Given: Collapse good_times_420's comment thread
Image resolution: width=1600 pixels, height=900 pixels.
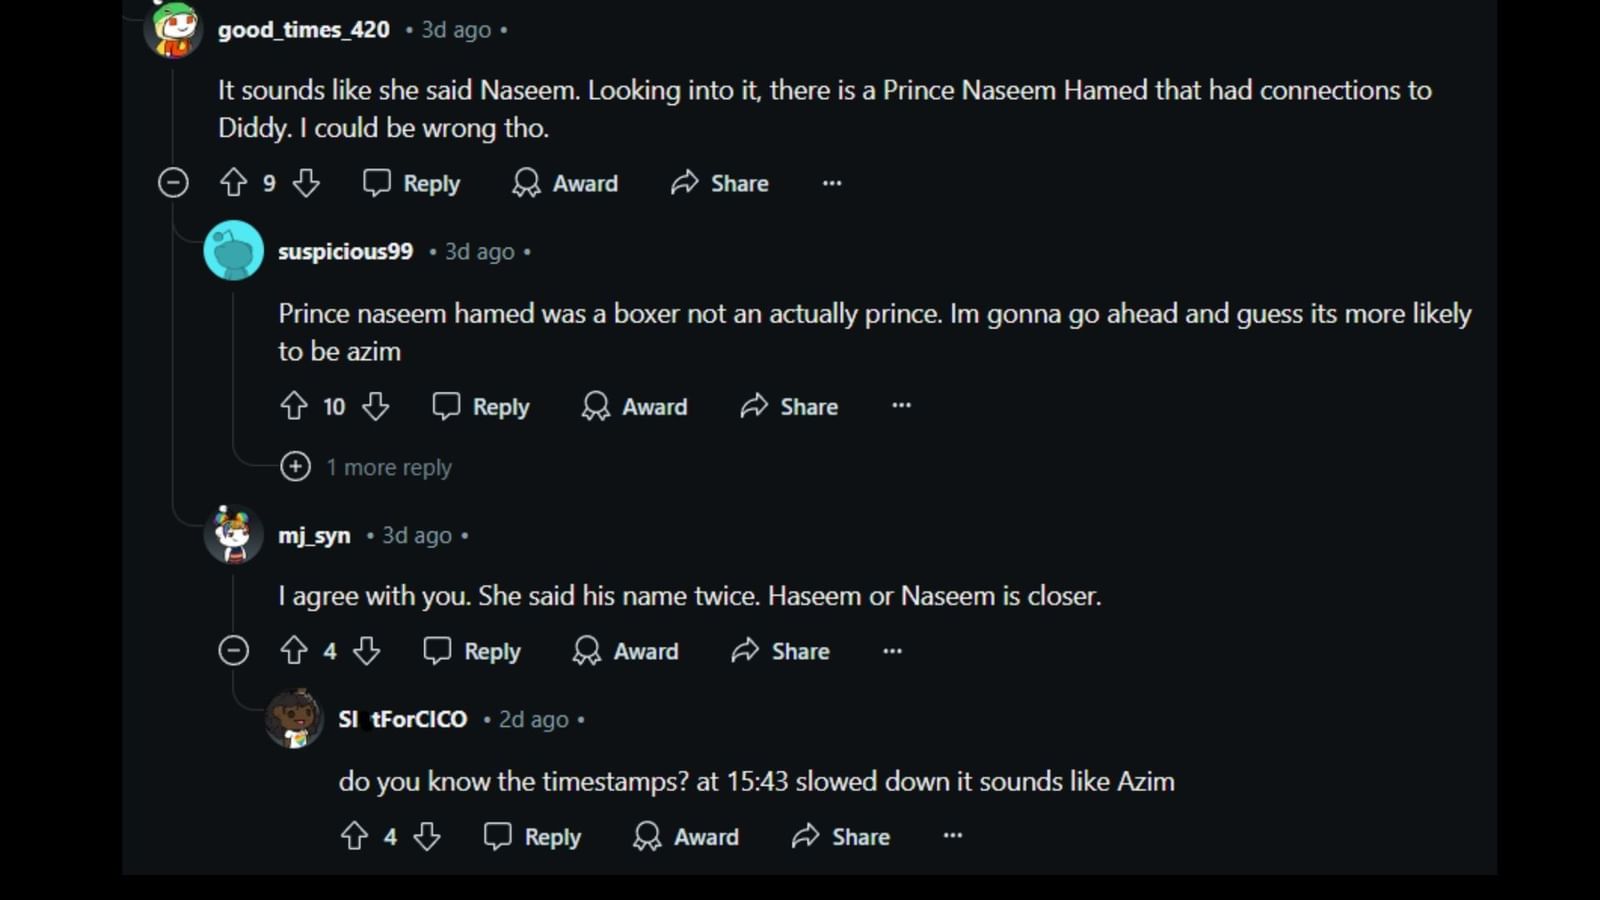Looking at the screenshot, I should (x=173, y=183).
